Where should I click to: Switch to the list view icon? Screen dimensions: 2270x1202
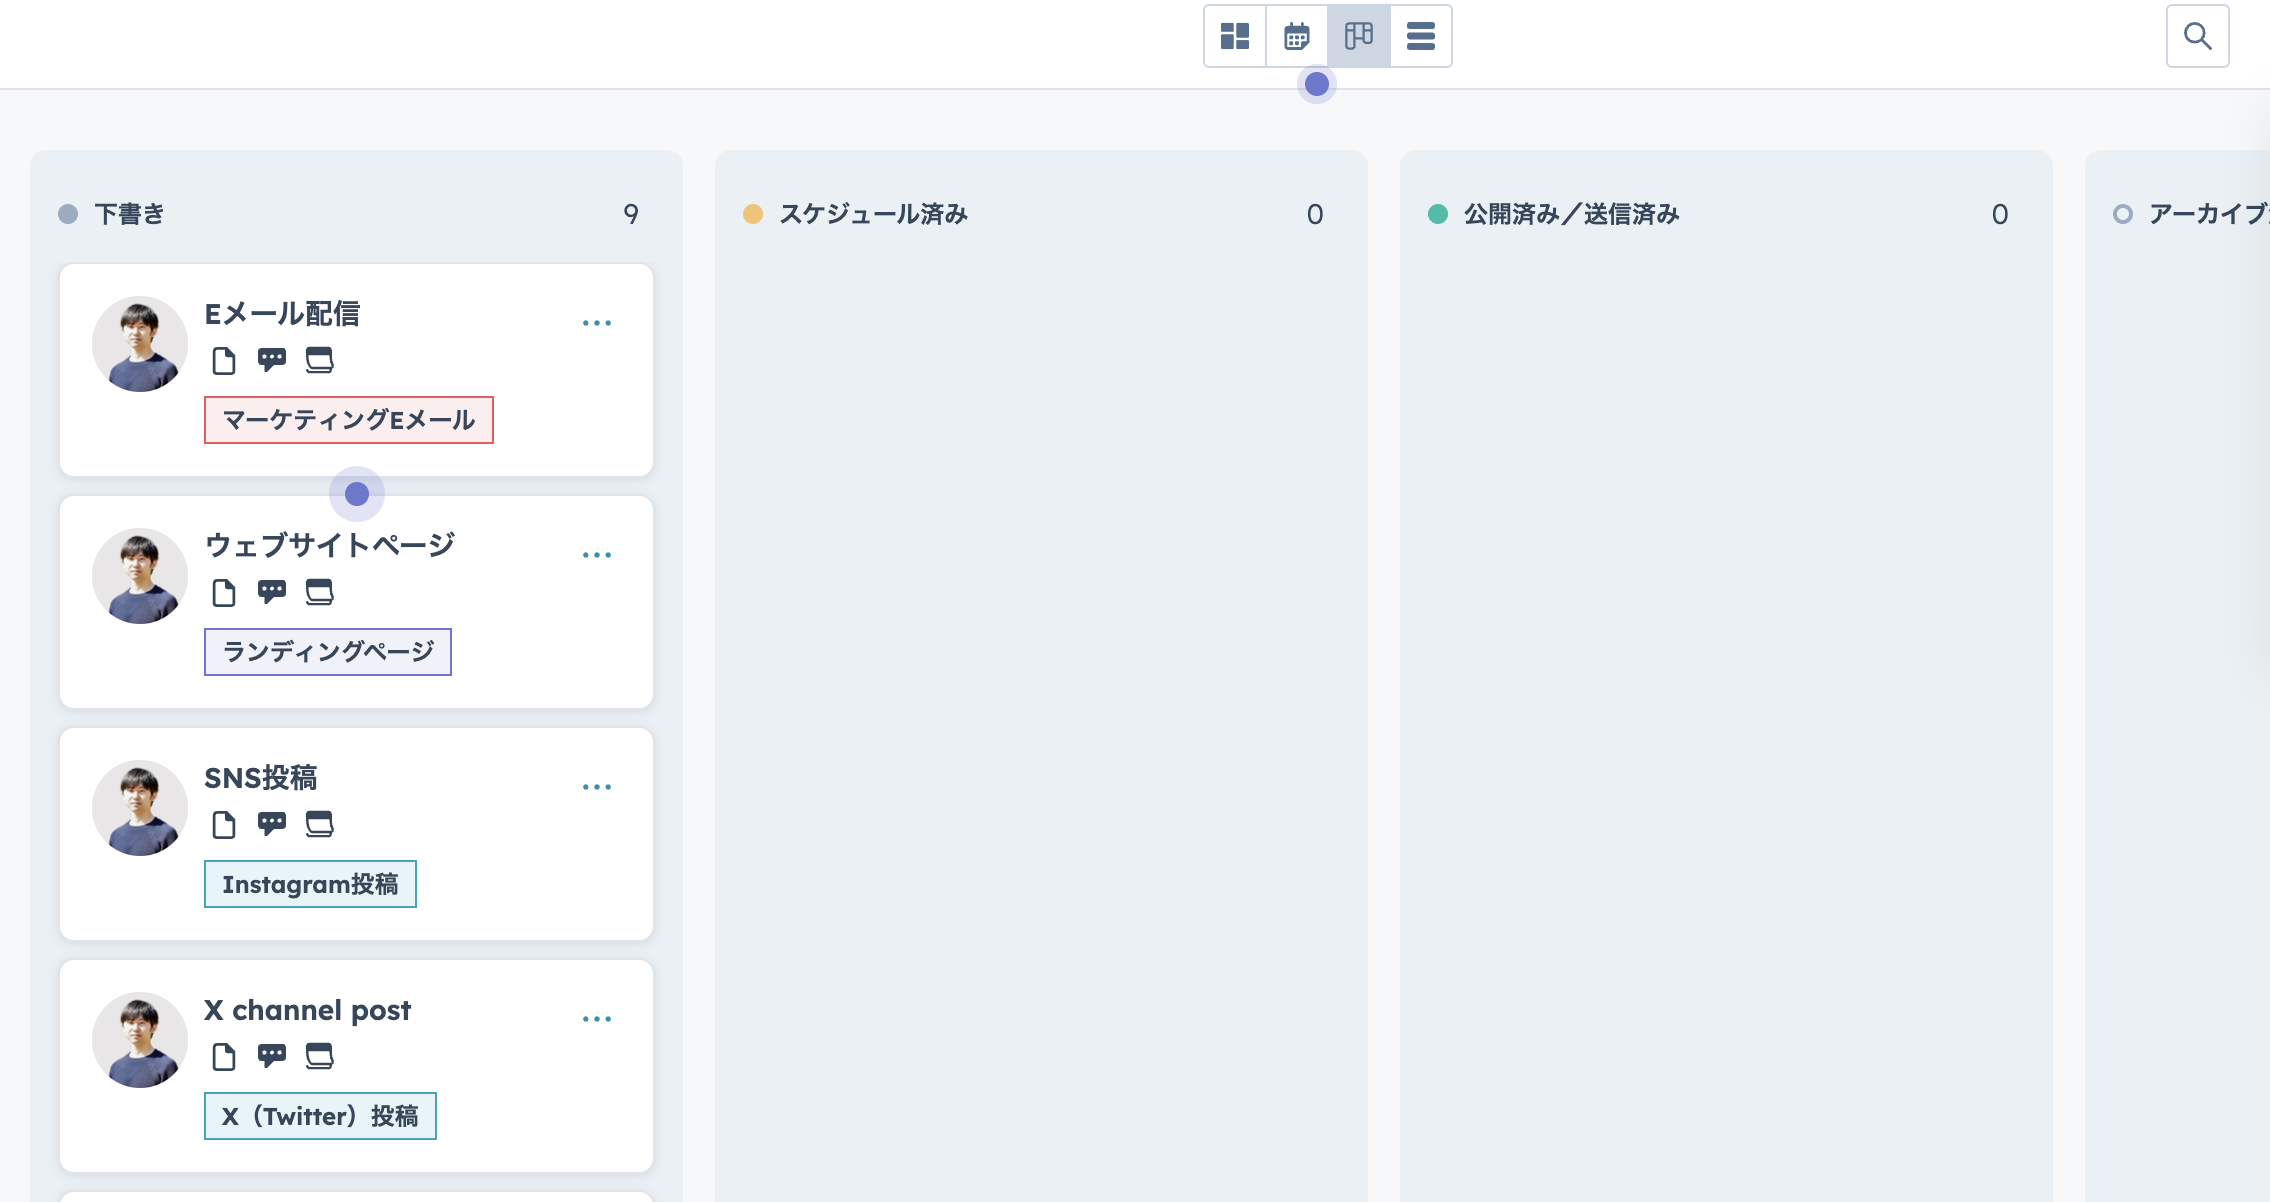[x=1421, y=36]
